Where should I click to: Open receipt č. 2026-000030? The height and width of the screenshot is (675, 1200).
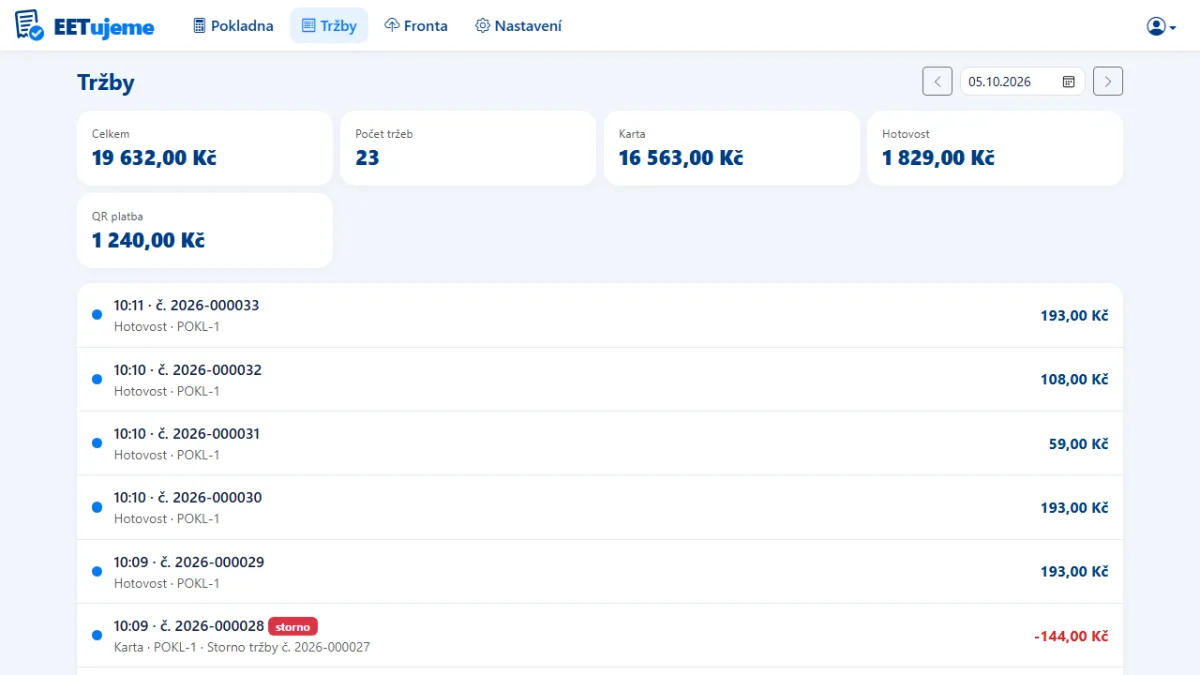[600, 507]
